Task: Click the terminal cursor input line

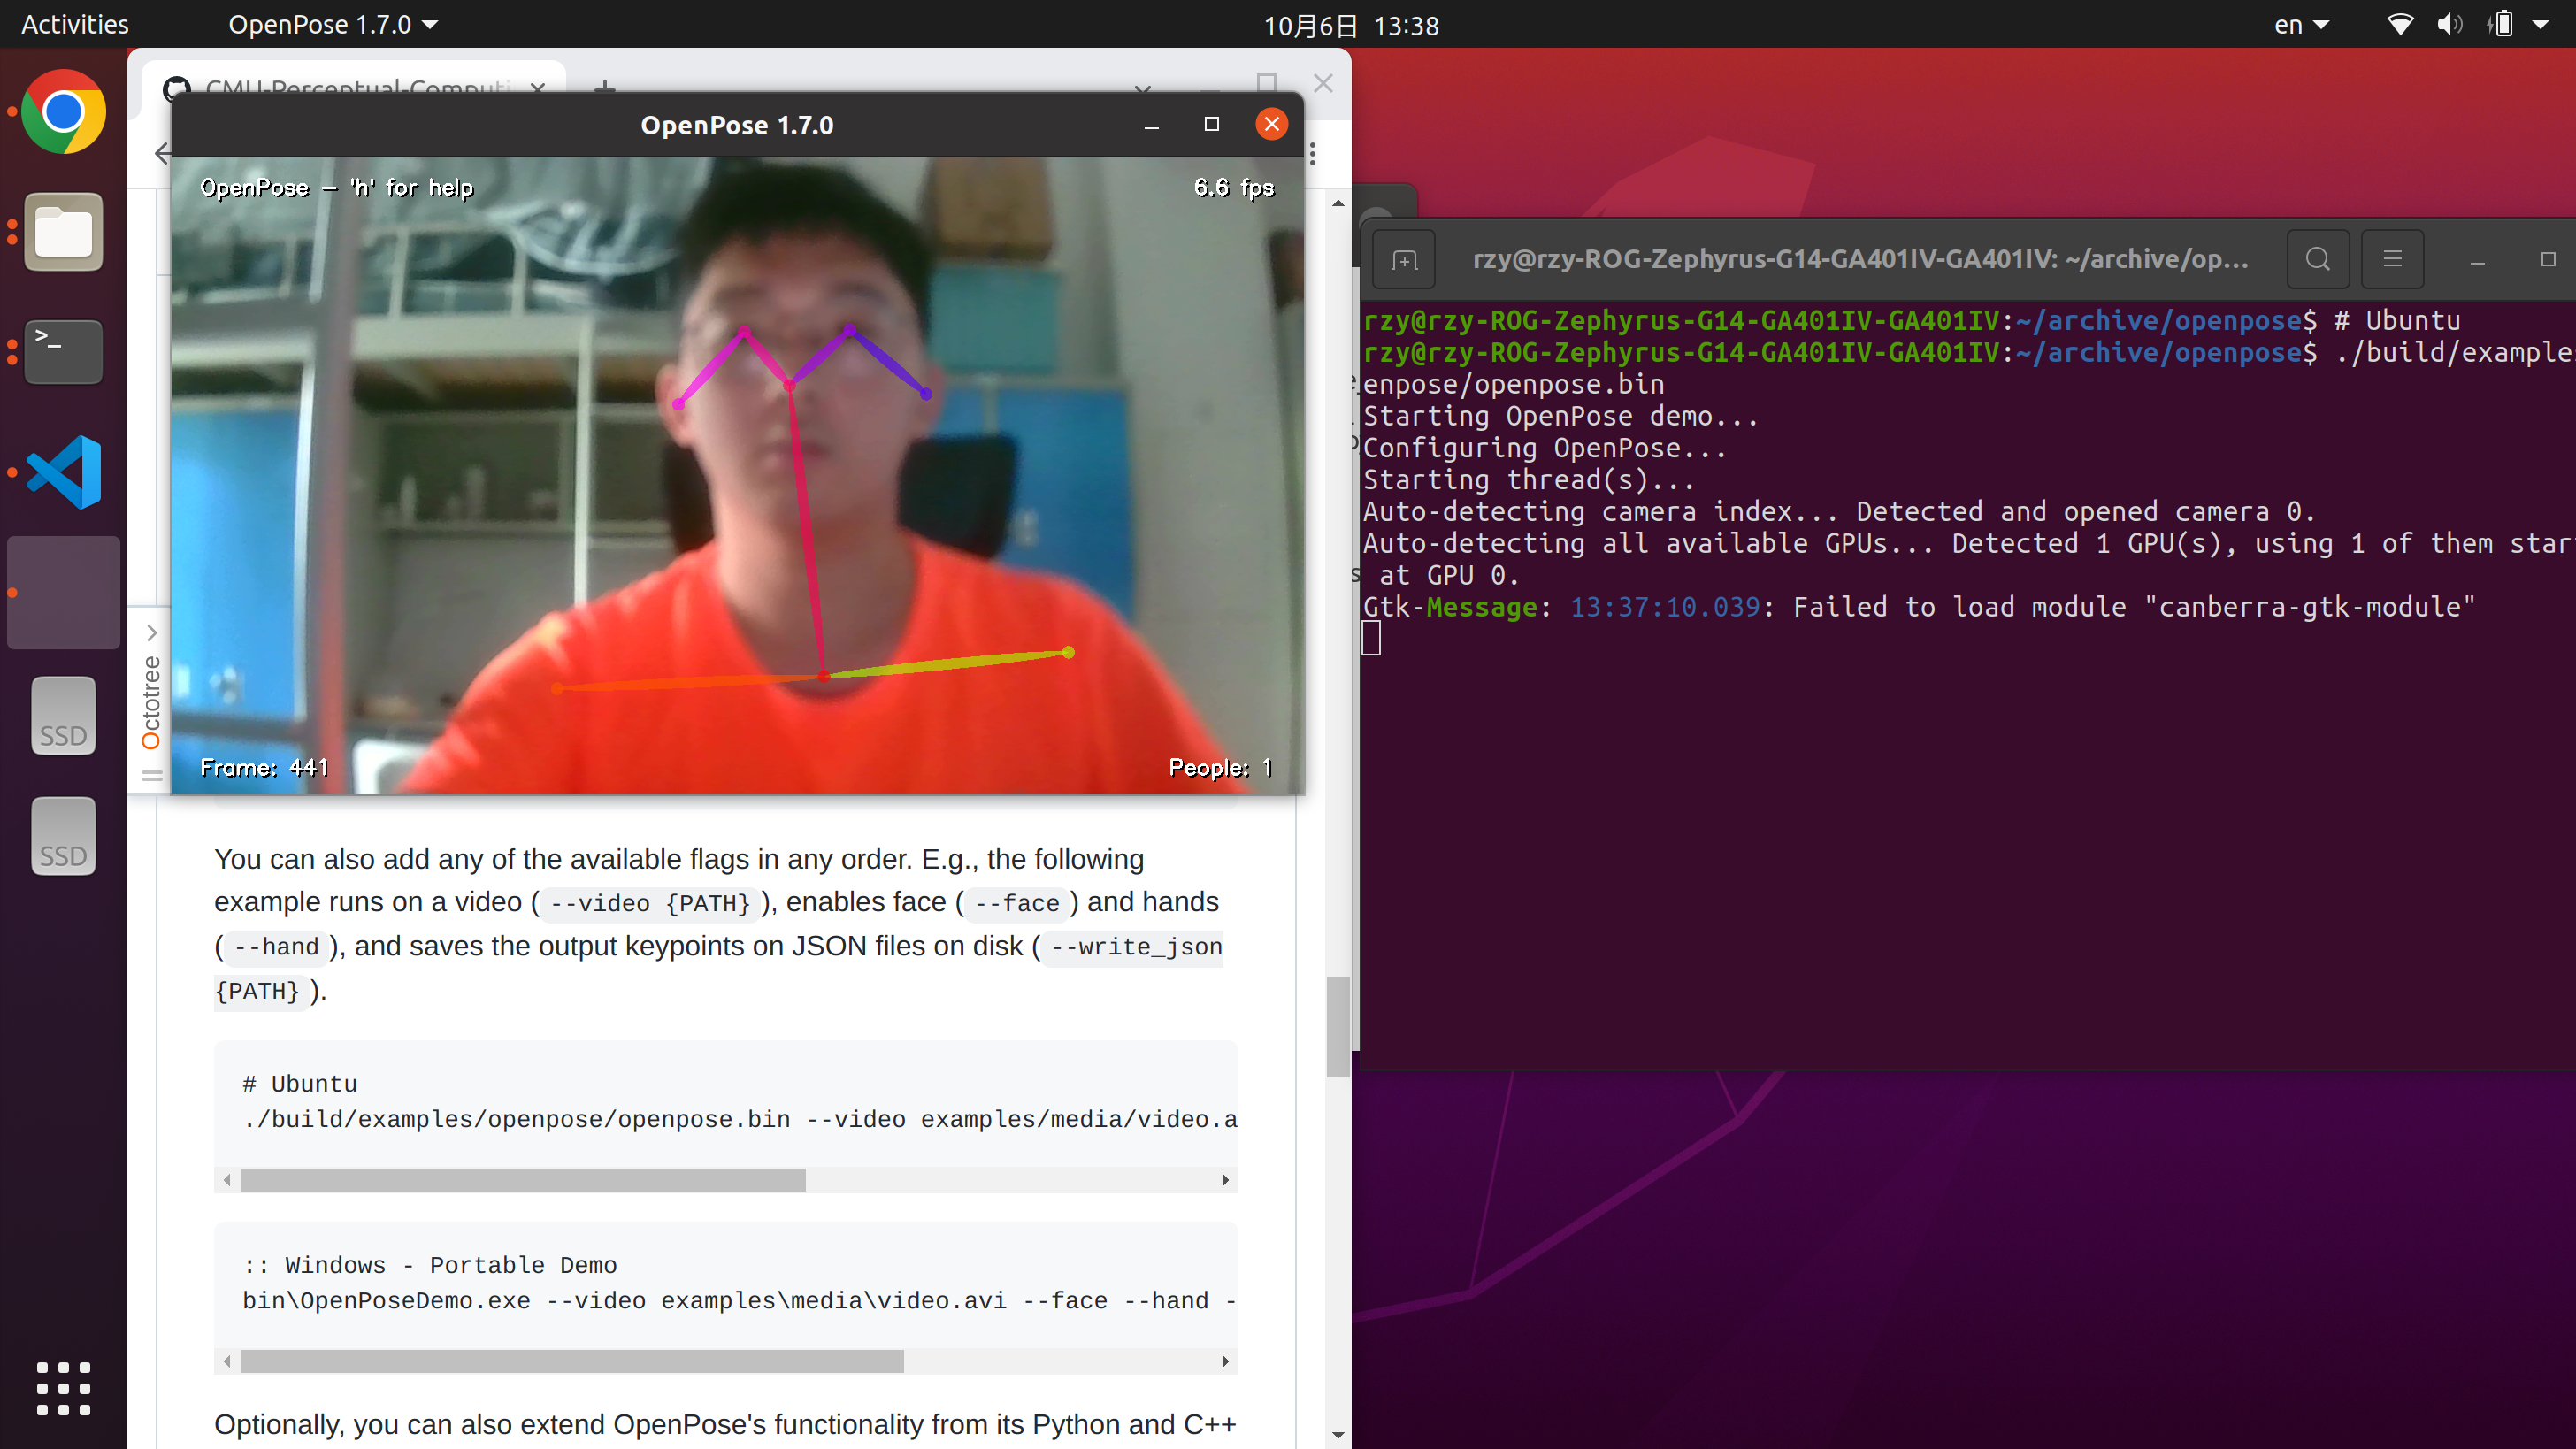Action: tap(1371, 638)
